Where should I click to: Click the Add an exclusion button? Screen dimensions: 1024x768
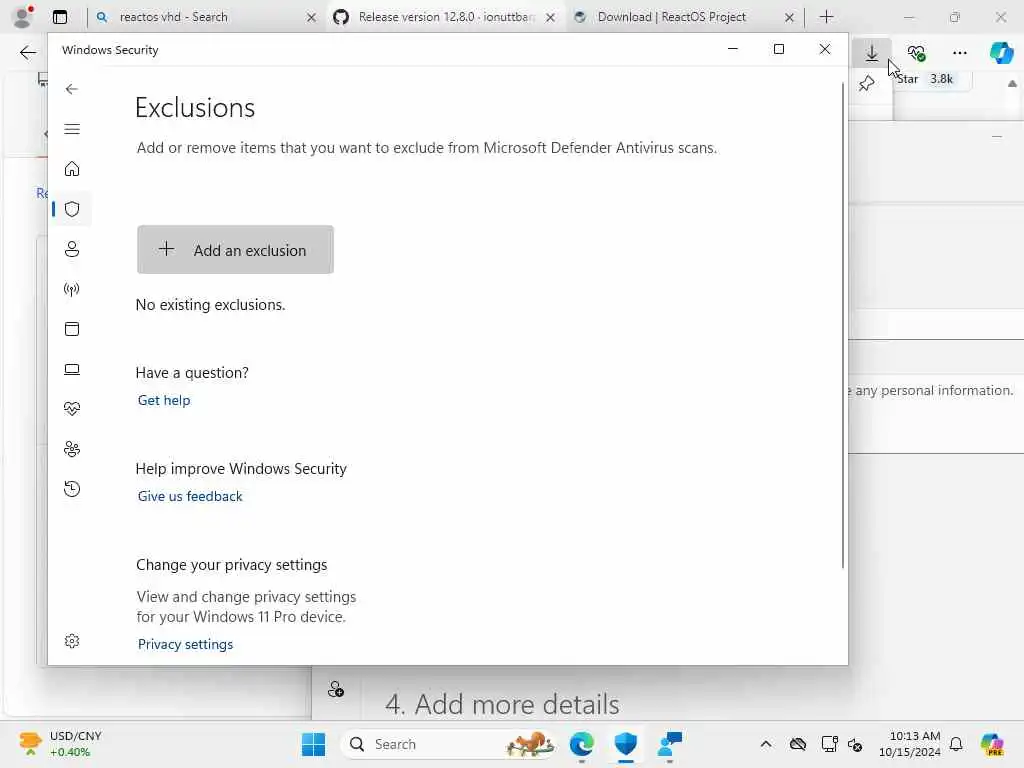pos(235,249)
